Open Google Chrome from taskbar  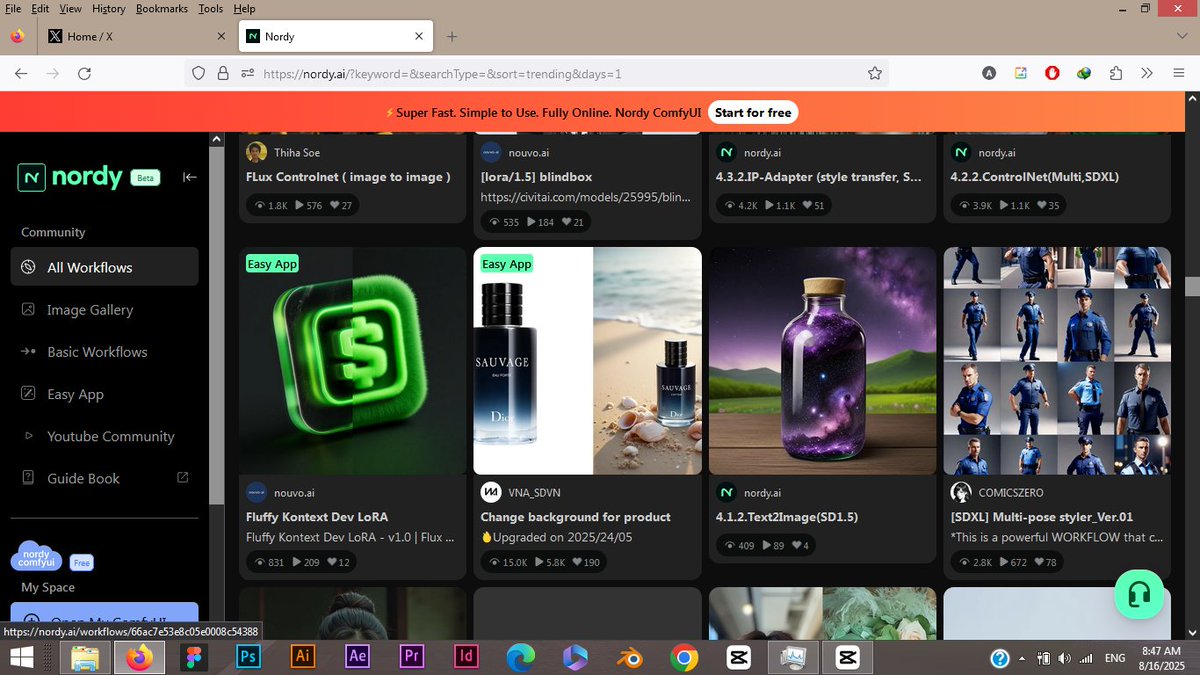point(684,657)
